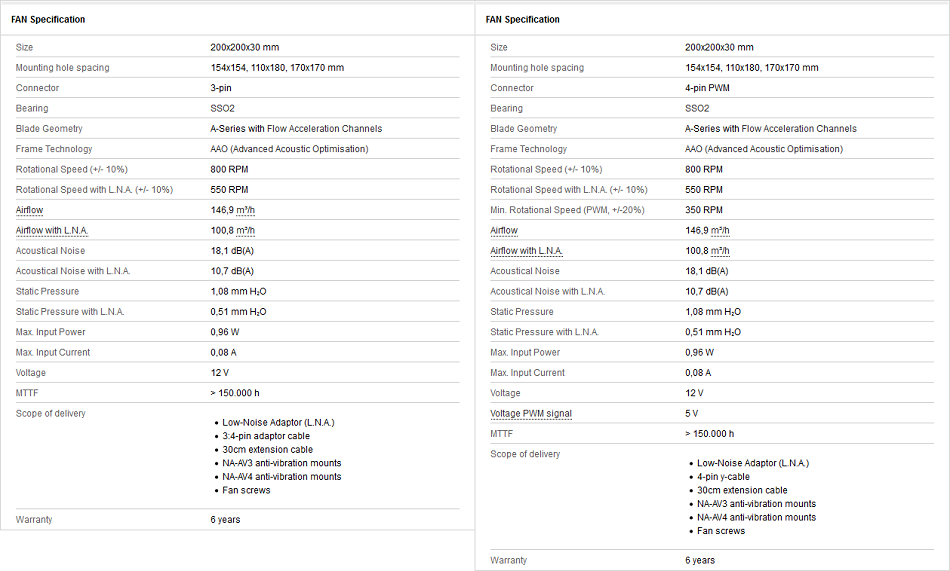
Task: Select the left FAN Specification heading
Action: [48, 19]
